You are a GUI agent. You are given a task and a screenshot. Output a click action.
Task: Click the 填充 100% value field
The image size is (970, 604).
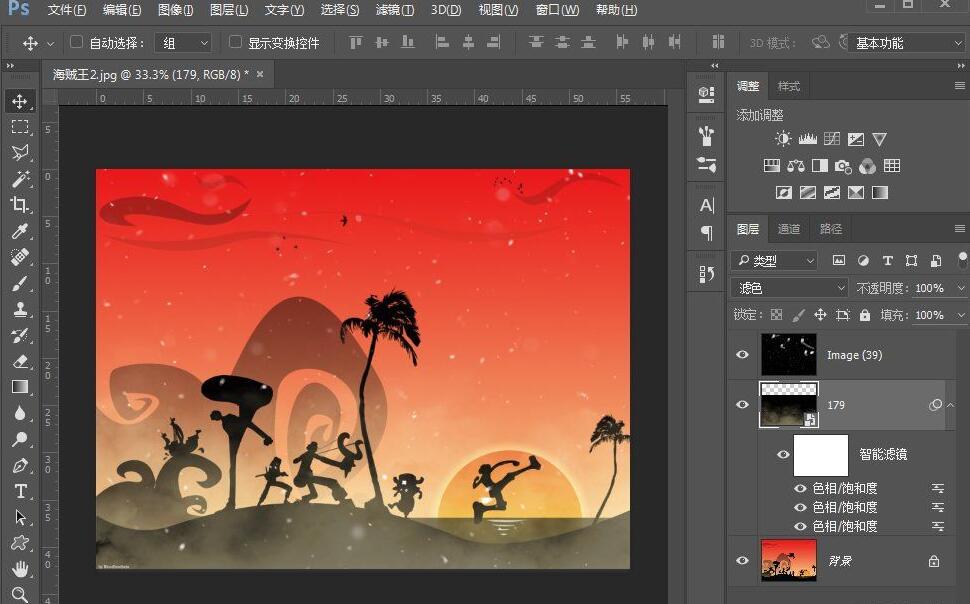[x=930, y=315]
